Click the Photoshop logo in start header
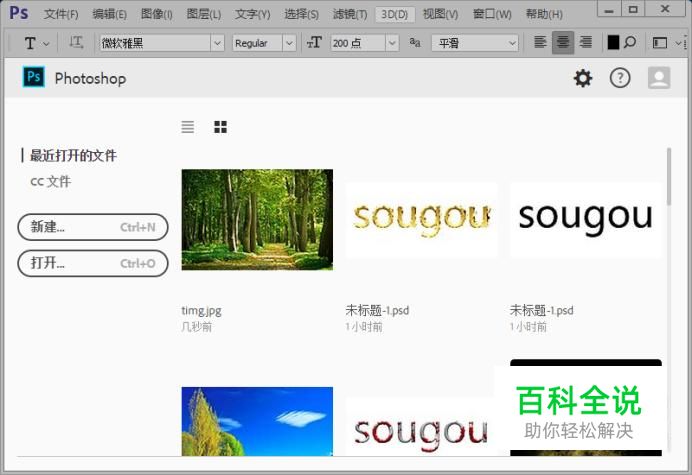Image resolution: width=692 pixels, height=475 pixels. (x=34, y=77)
